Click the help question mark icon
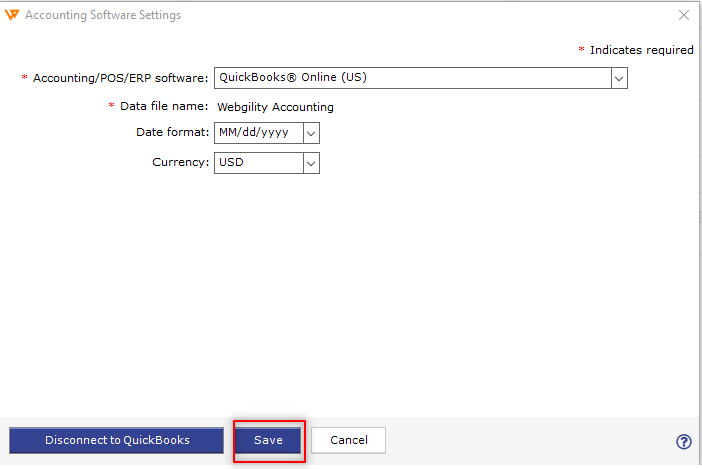Image resolution: width=702 pixels, height=469 pixels. pyautogui.click(x=683, y=441)
